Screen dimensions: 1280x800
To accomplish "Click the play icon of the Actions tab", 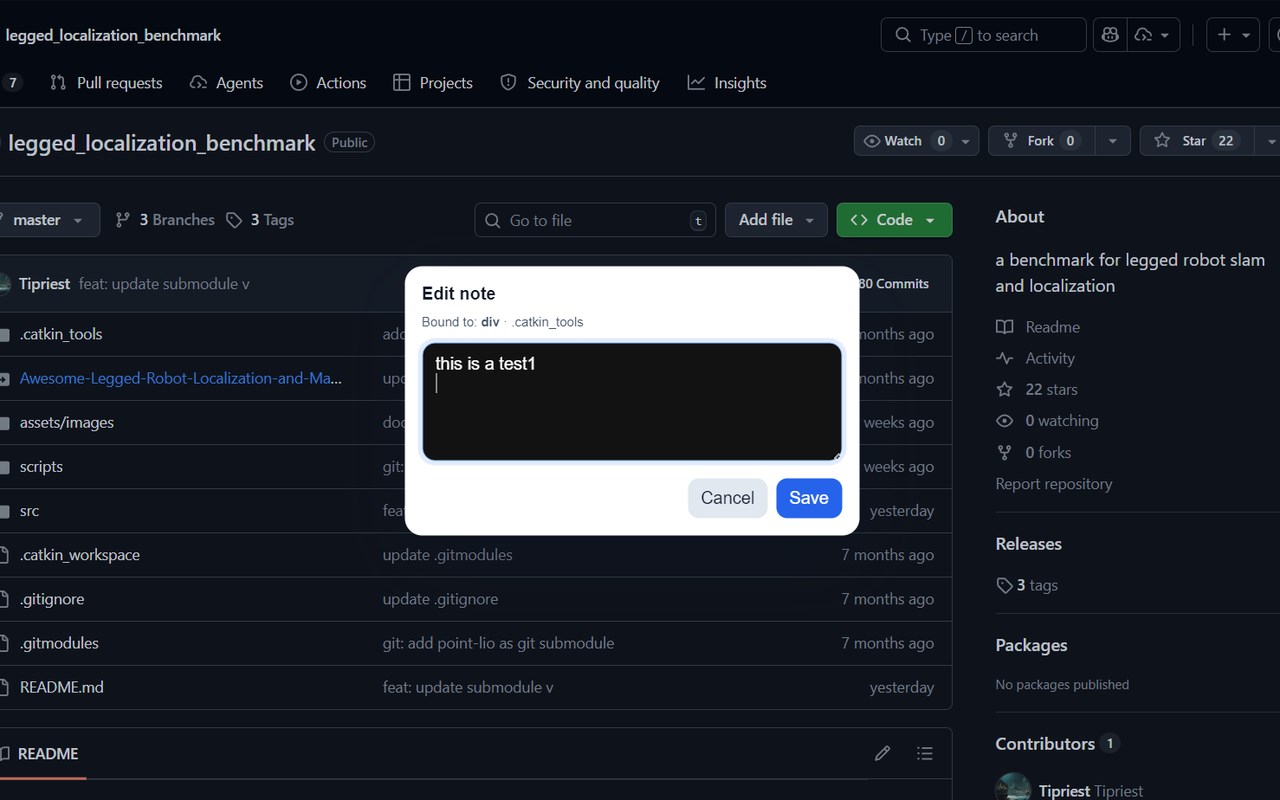I will (x=299, y=83).
